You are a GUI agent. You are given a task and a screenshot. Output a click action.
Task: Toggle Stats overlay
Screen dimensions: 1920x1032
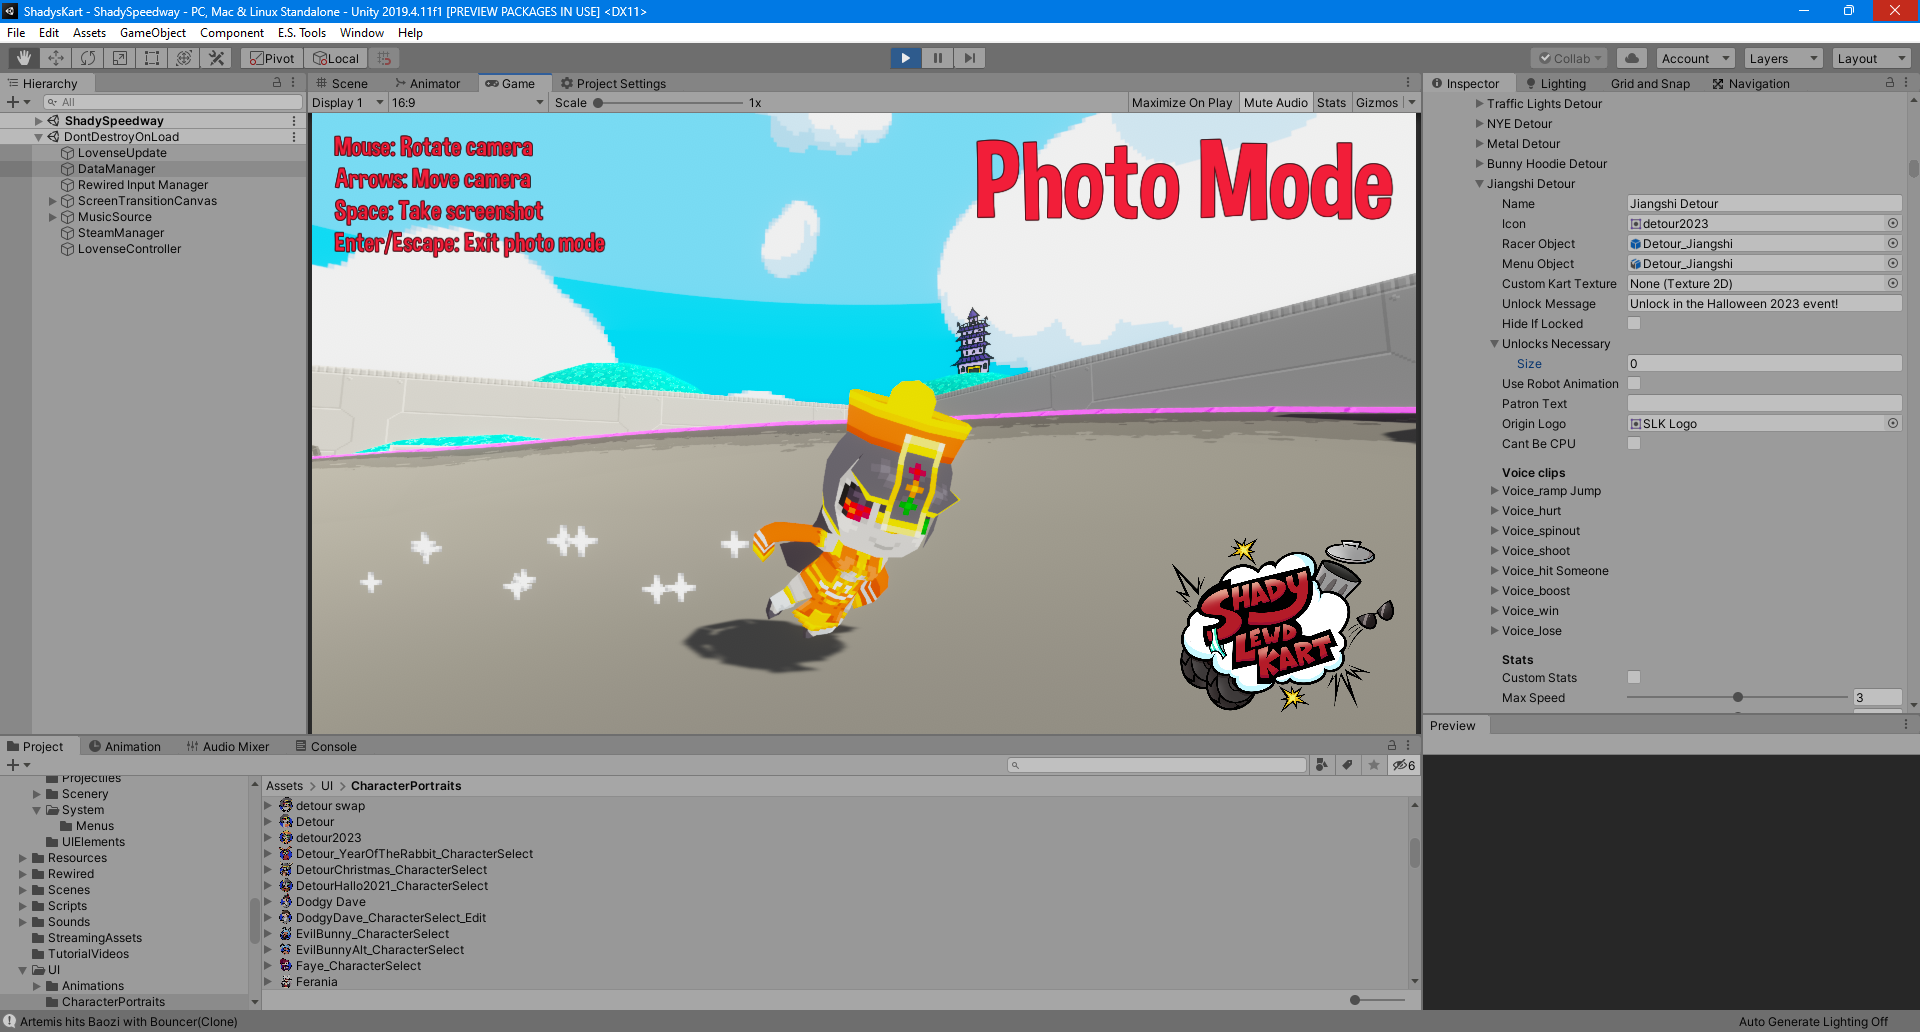(1331, 102)
